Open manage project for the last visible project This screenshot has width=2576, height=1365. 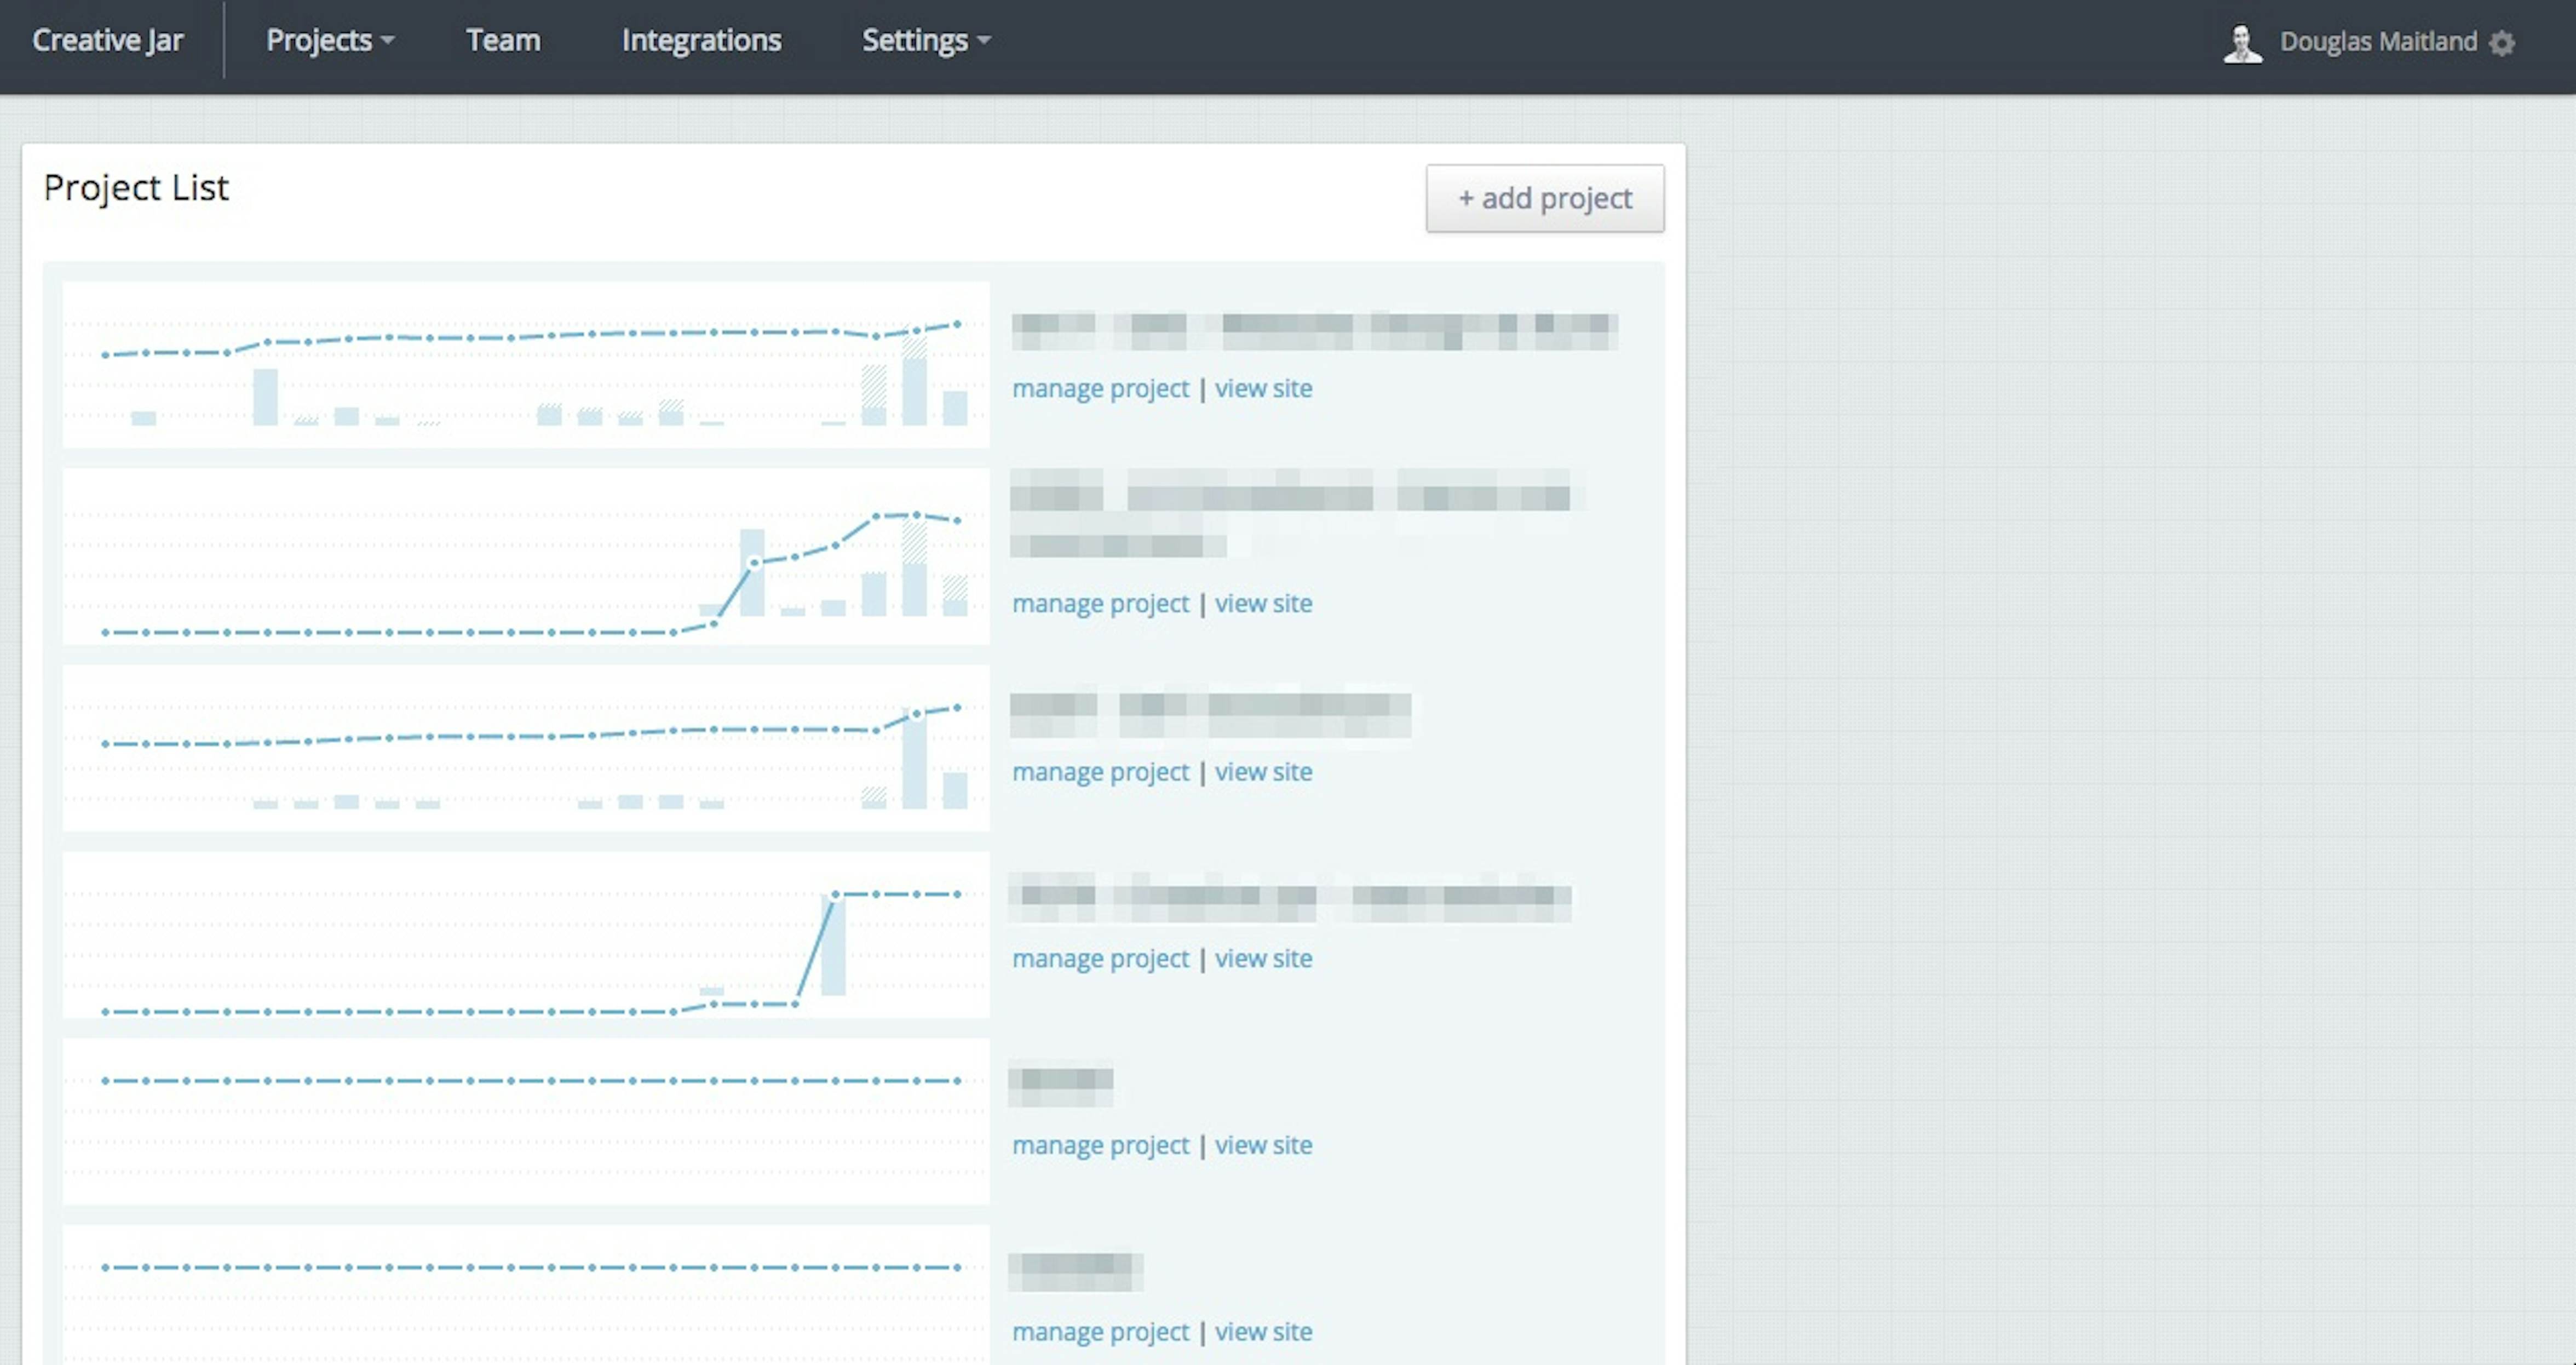1100,1332
